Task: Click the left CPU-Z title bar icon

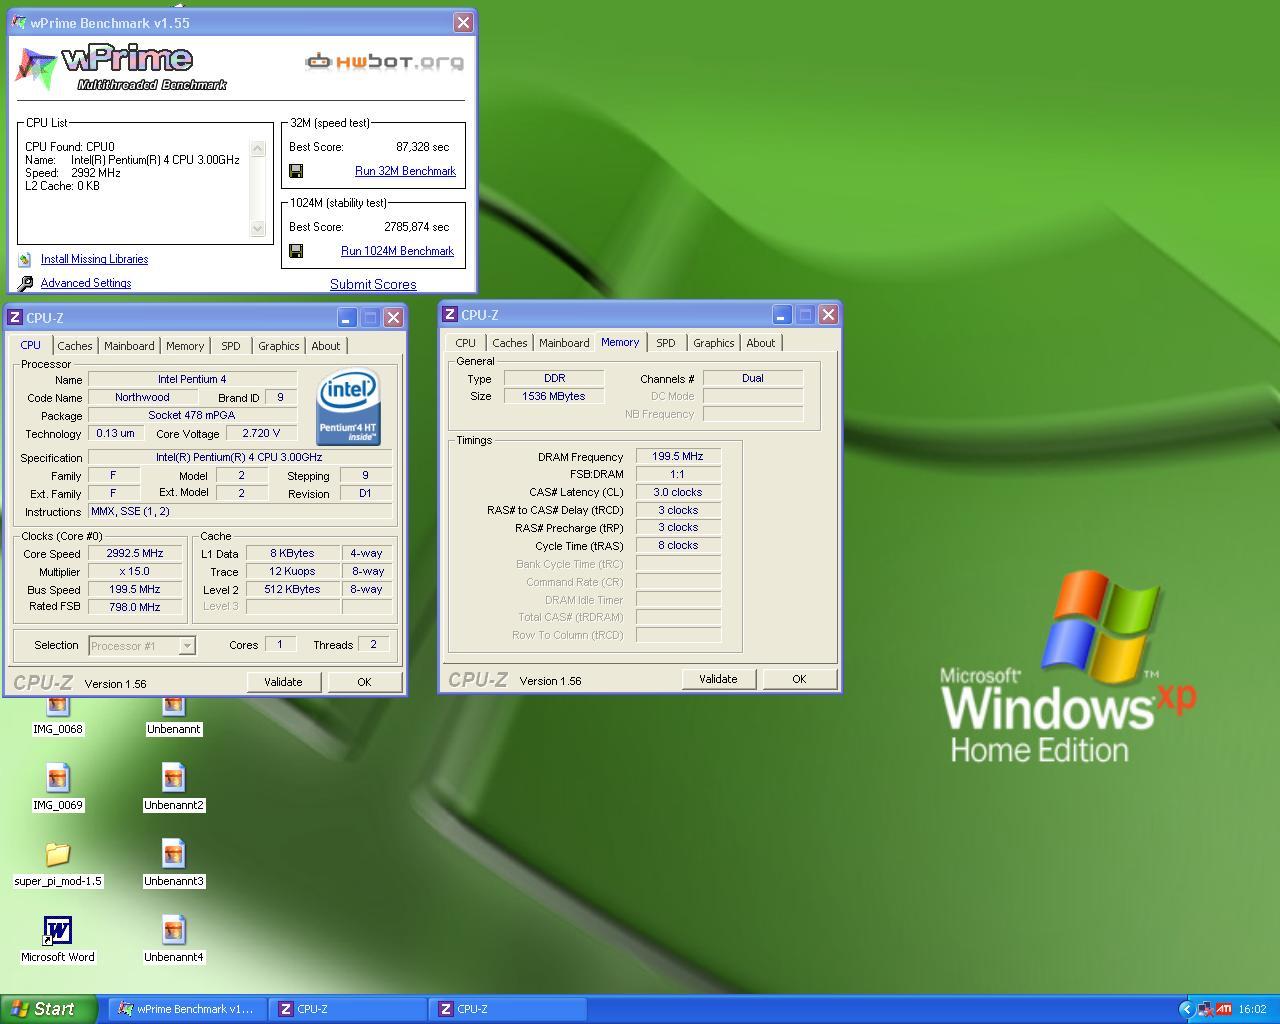Action: [15, 317]
